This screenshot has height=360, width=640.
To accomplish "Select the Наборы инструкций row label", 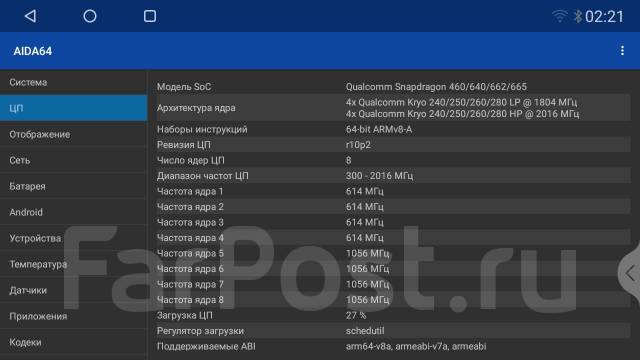I will [202, 129].
